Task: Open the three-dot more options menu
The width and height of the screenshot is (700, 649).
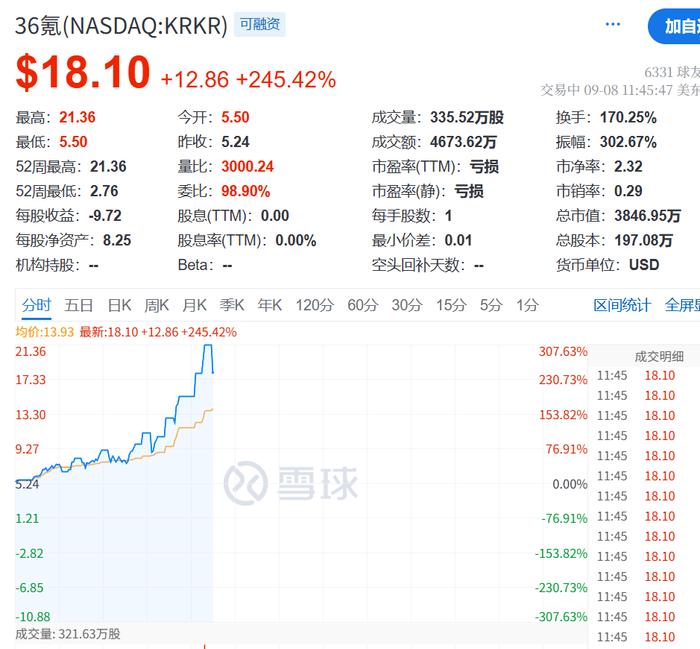Action: coord(612,24)
